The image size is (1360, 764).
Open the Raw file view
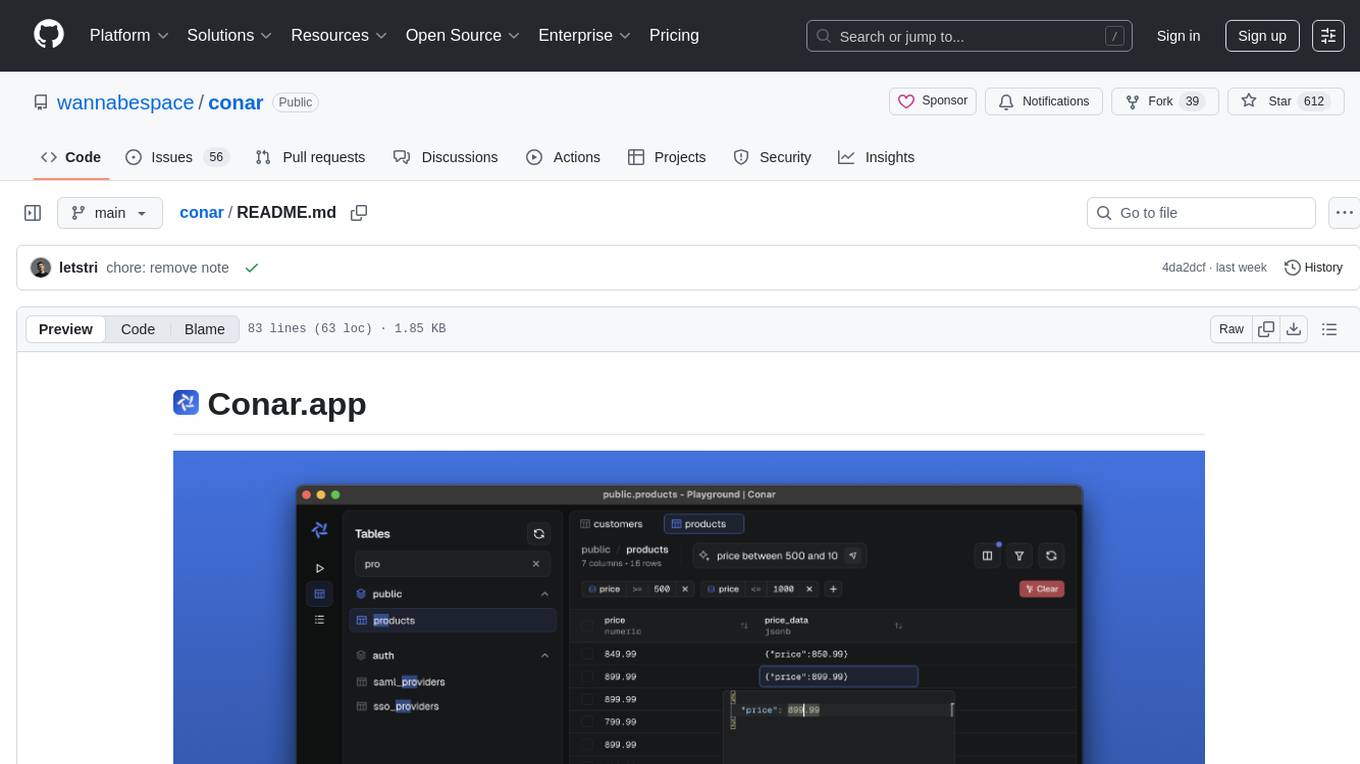[1231, 329]
